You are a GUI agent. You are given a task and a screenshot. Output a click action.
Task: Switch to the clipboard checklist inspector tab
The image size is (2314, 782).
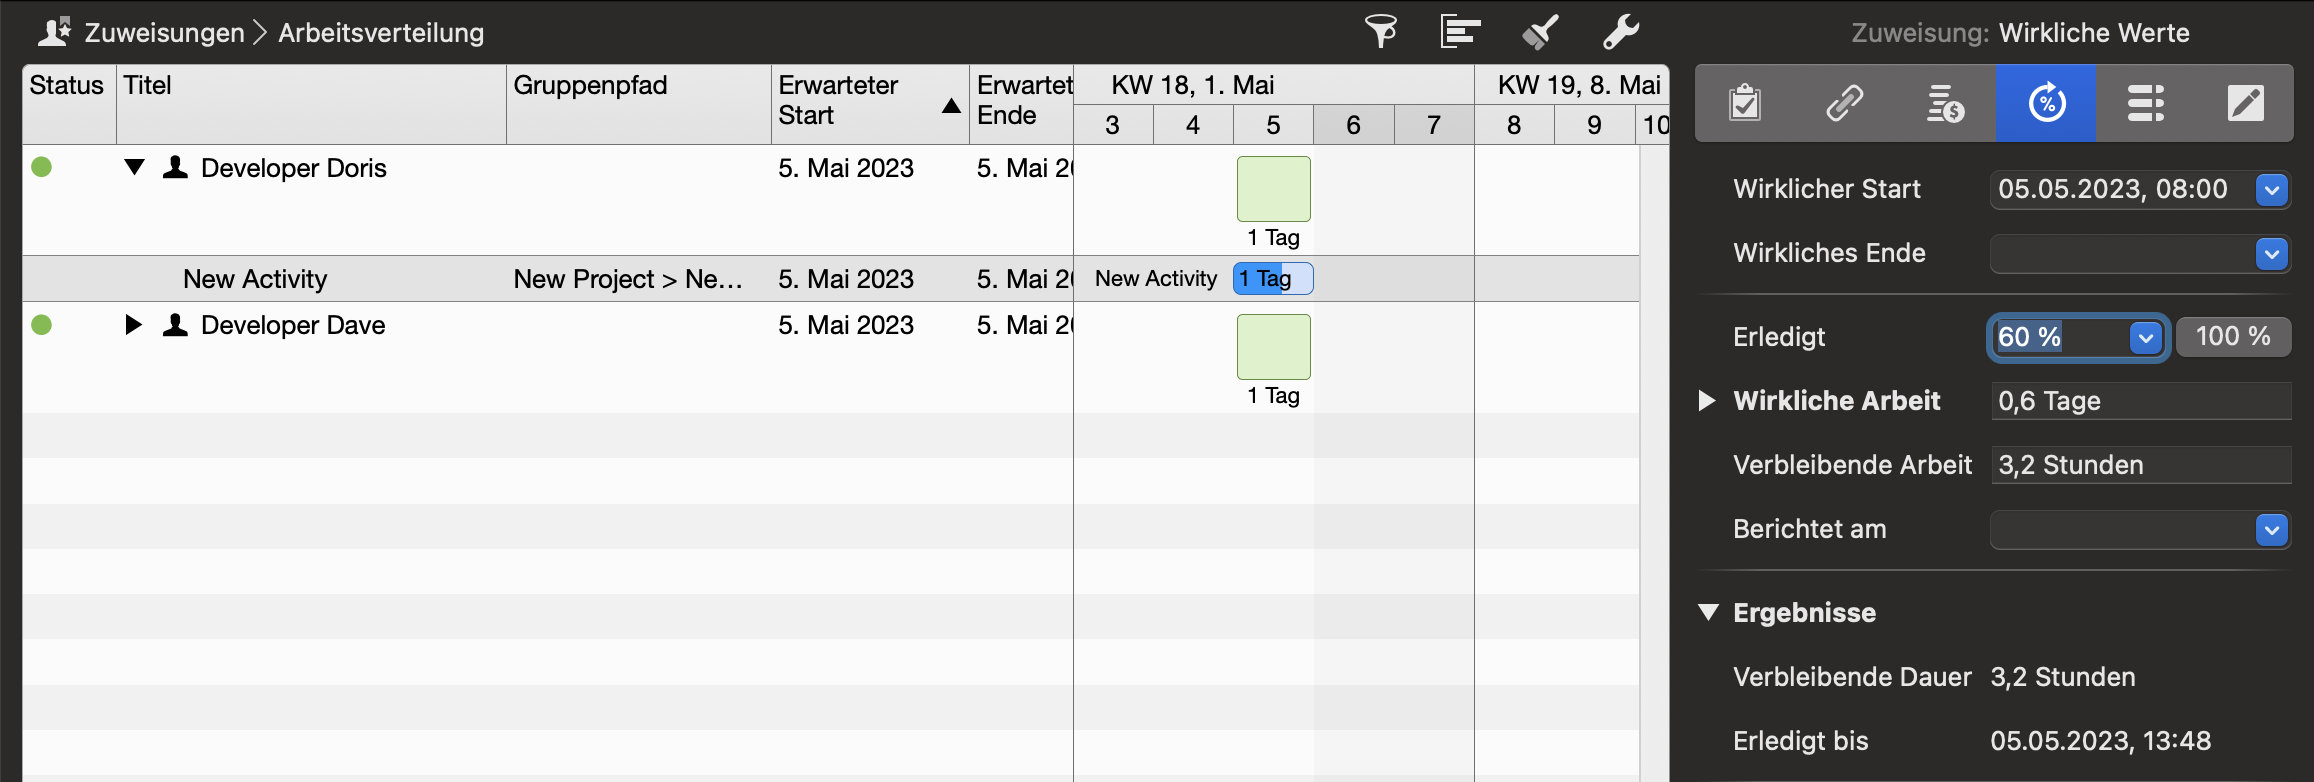pos(1745,103)
